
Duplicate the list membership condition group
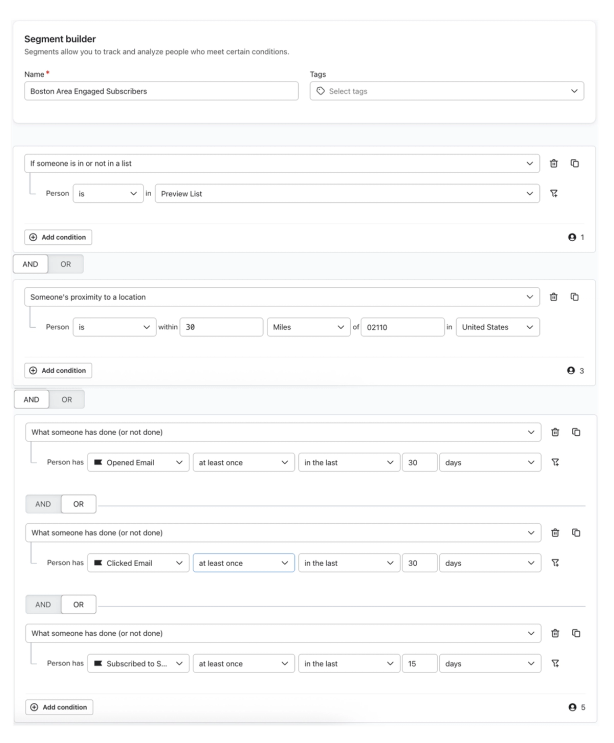[575, 163]
